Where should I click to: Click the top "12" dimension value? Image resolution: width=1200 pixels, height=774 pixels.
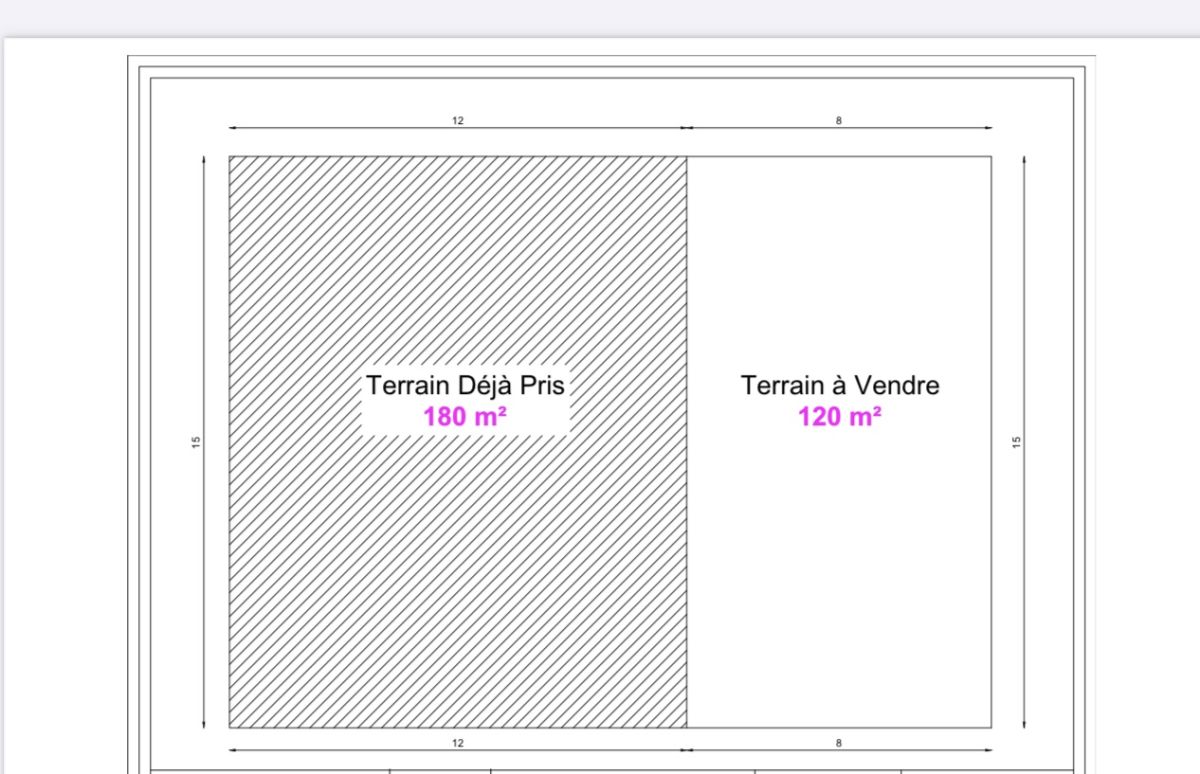(x=458, y=120)
